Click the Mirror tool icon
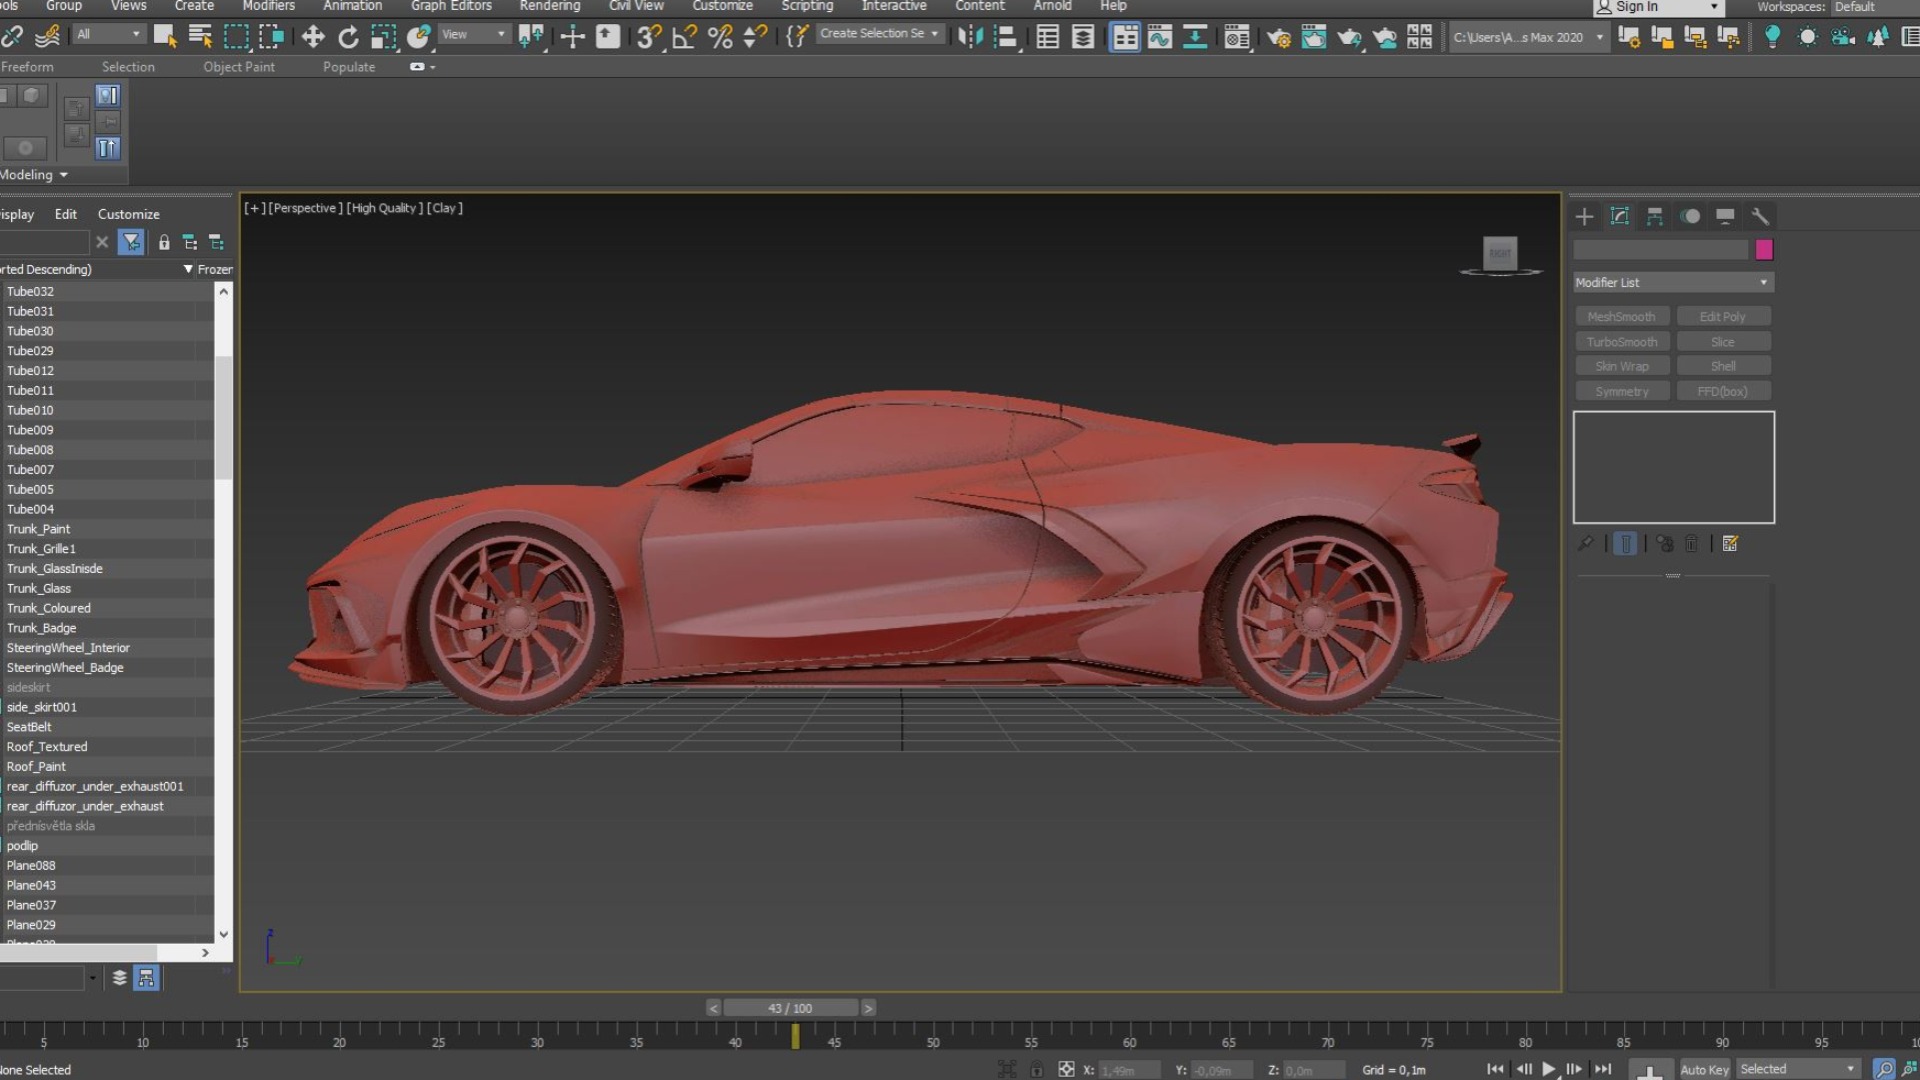This screenshot has height=1080, width=1920. point(970,37)
